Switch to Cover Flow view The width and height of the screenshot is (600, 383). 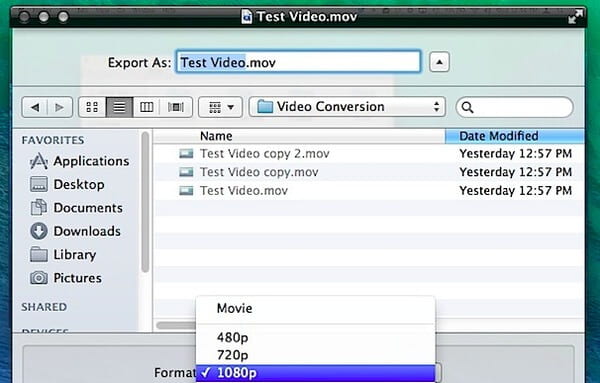(176, 107)
